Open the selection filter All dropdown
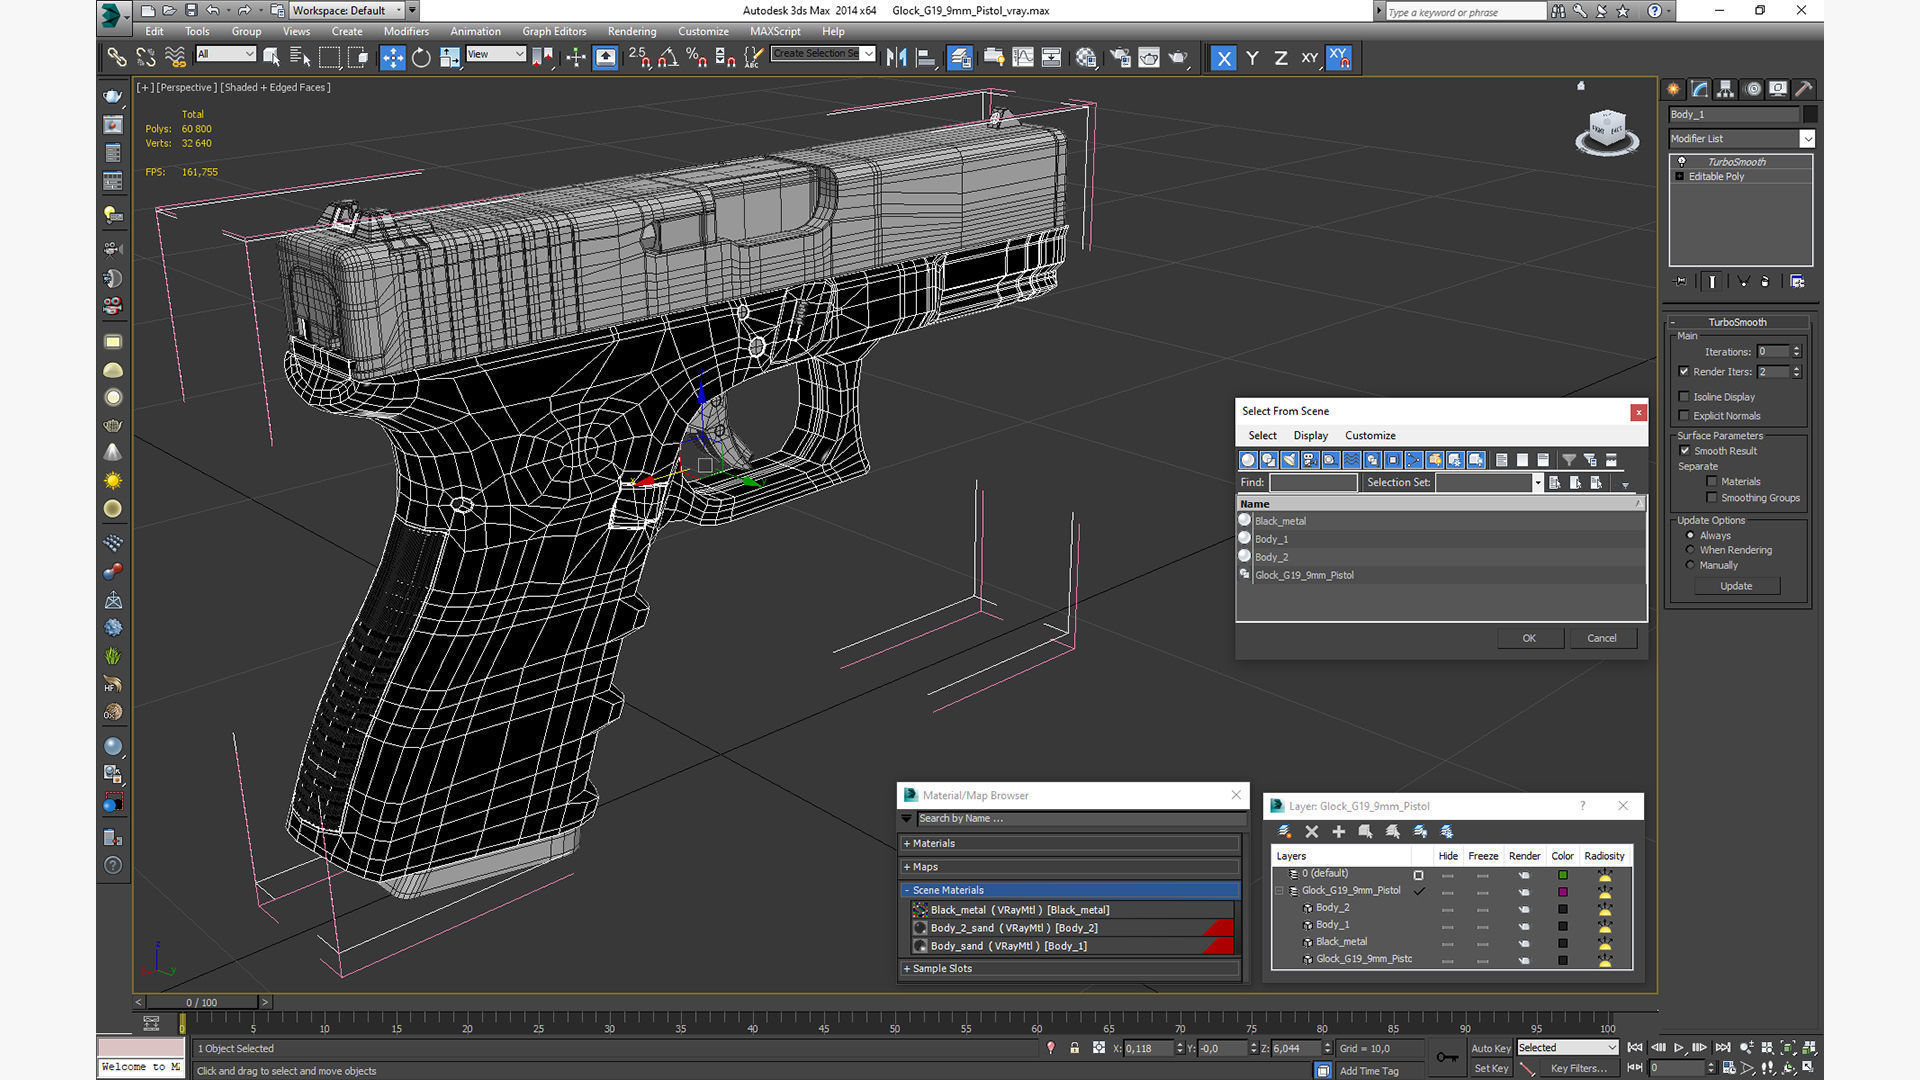1920x1080 pixels. (x=226, y=54)
